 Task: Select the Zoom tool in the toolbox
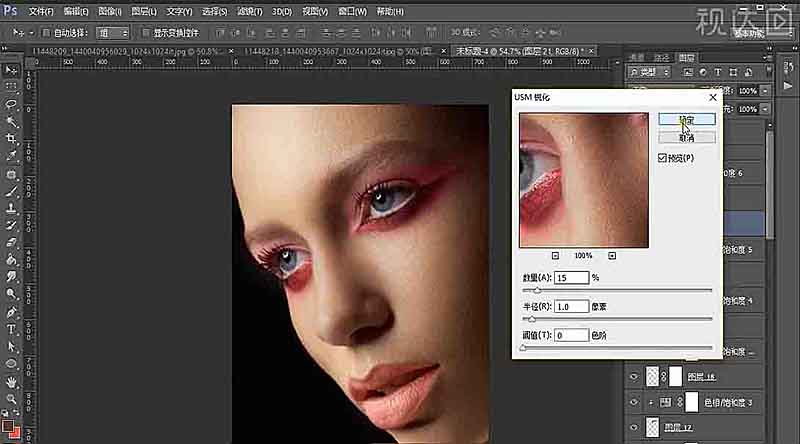[11, 399]
